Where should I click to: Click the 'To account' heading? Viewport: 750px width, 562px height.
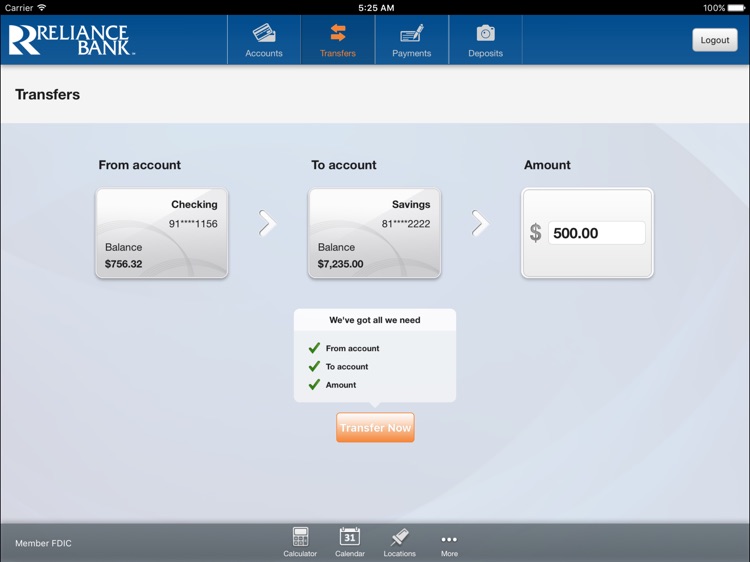point(344,165)
